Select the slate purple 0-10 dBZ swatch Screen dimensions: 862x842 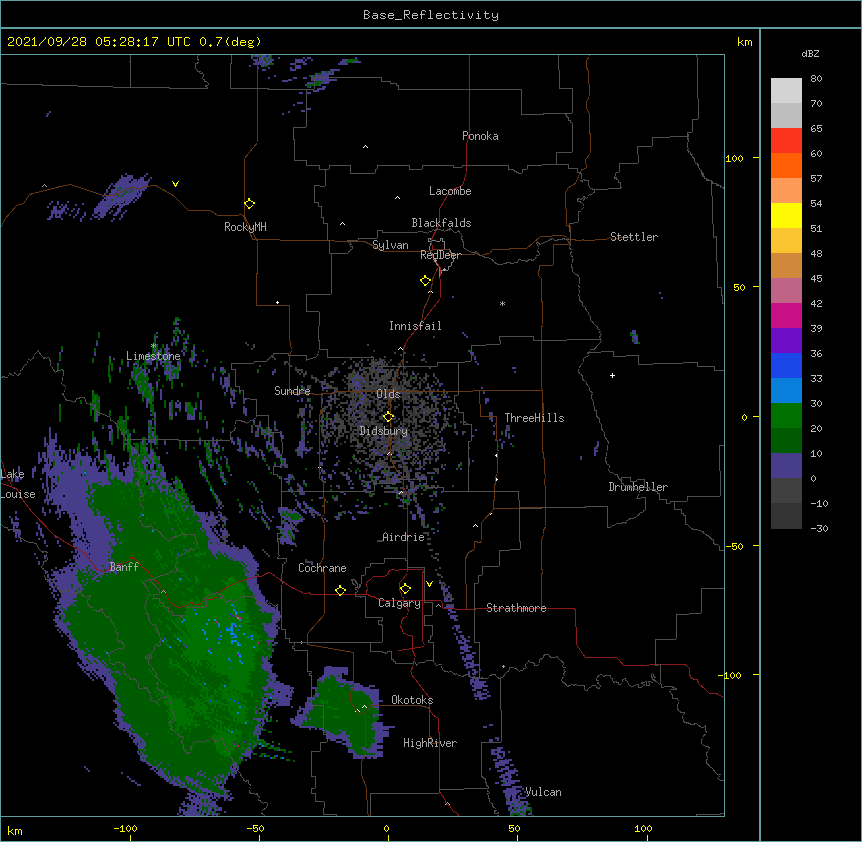click(786, 466)
